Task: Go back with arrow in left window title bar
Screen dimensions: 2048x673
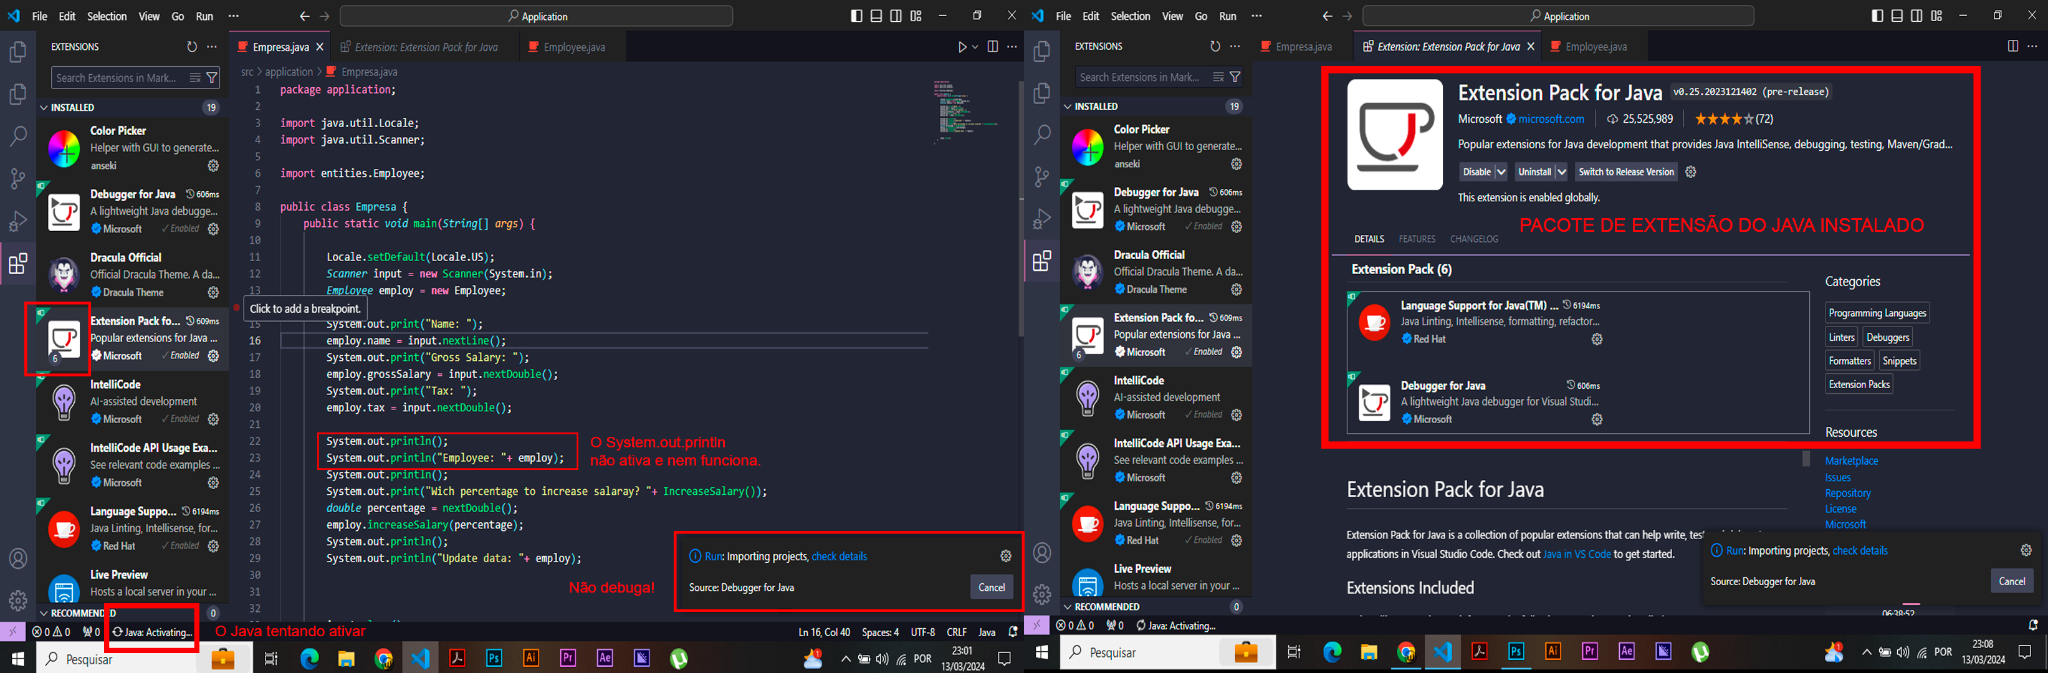Action: (305, 16)
